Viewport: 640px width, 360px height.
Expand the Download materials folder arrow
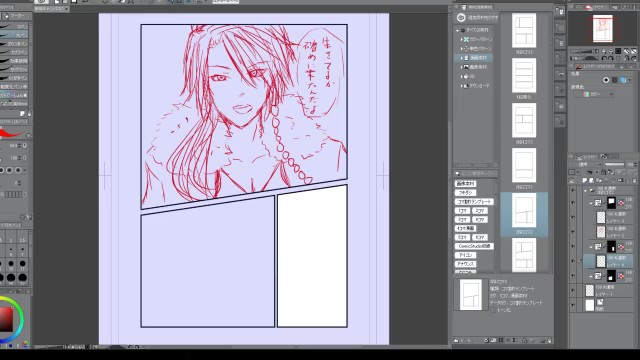(462, 86)
